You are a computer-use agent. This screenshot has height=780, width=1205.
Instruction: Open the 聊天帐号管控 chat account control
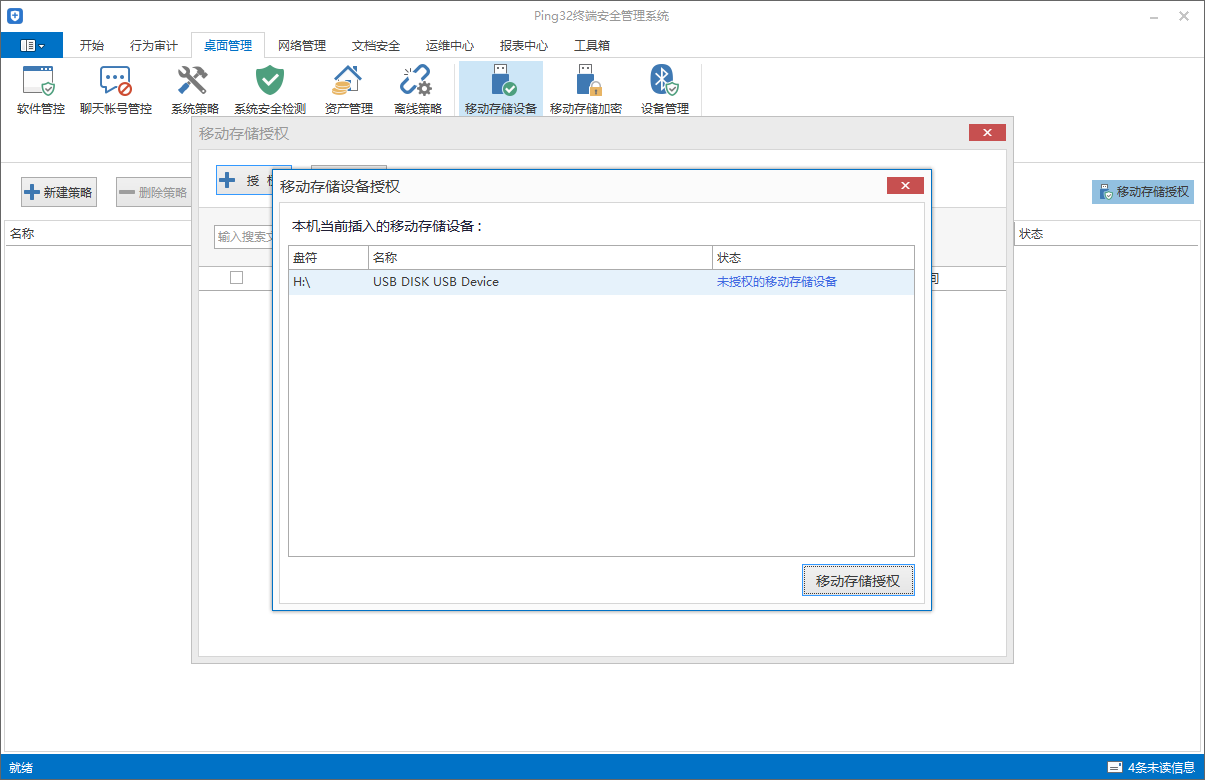116,90
